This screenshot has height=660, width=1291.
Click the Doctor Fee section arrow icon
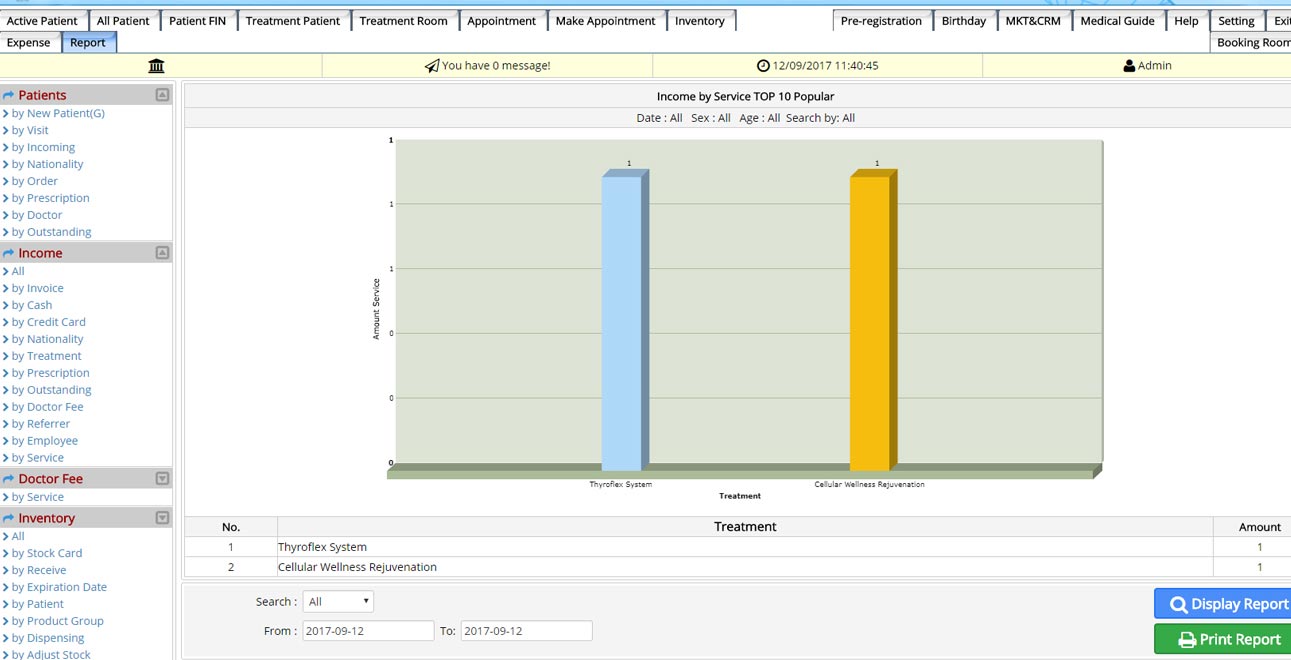click(9, 479)
